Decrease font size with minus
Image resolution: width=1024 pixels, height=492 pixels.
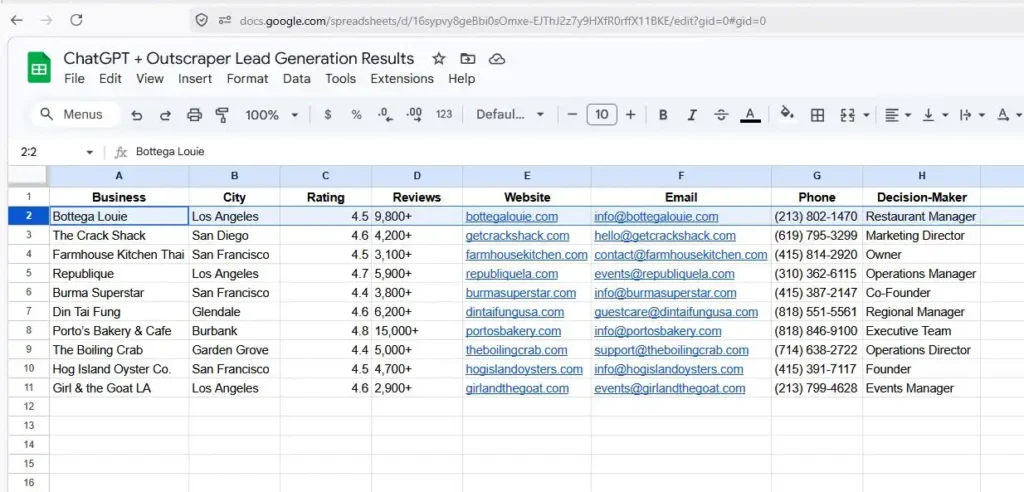point(573,115)
